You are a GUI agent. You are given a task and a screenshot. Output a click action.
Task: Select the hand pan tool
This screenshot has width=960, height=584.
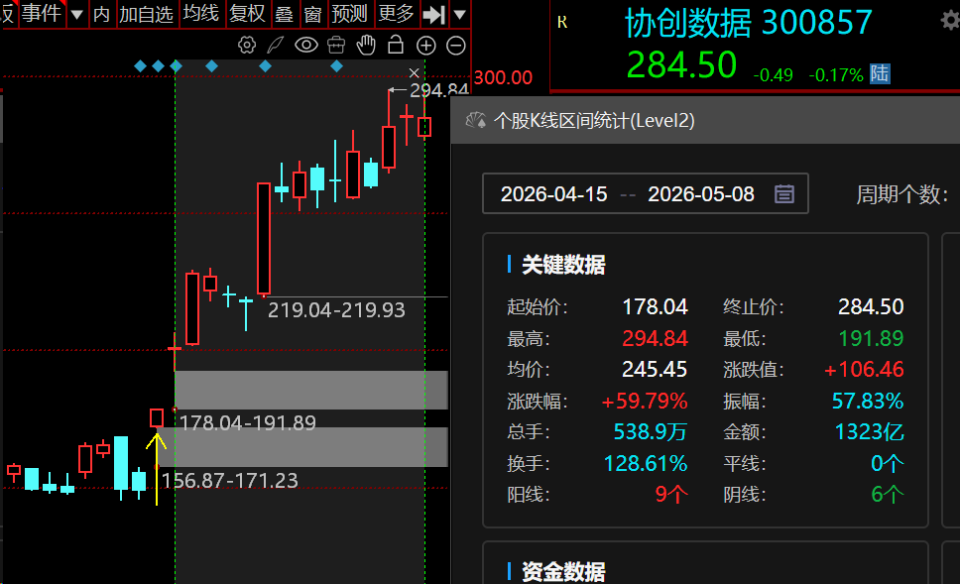(x=366, y=45)
